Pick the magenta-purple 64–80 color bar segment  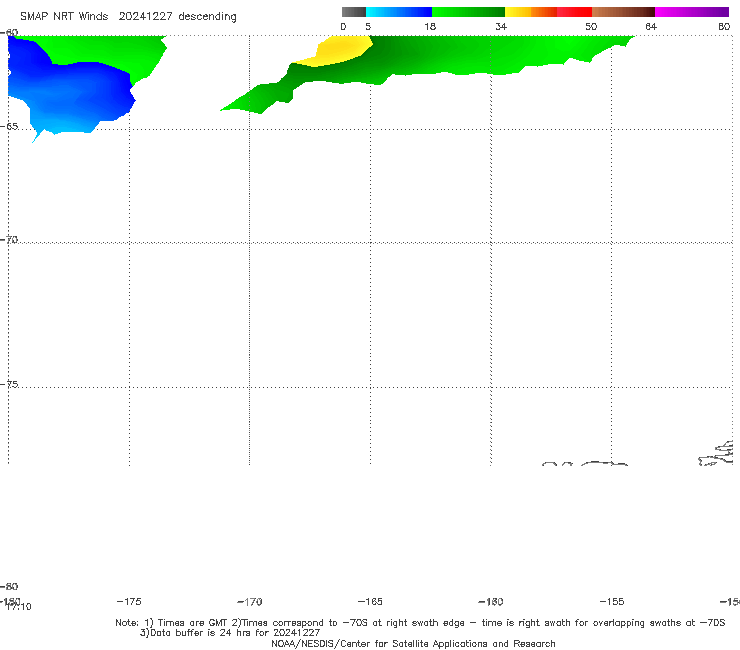click(x=692, y=12)
